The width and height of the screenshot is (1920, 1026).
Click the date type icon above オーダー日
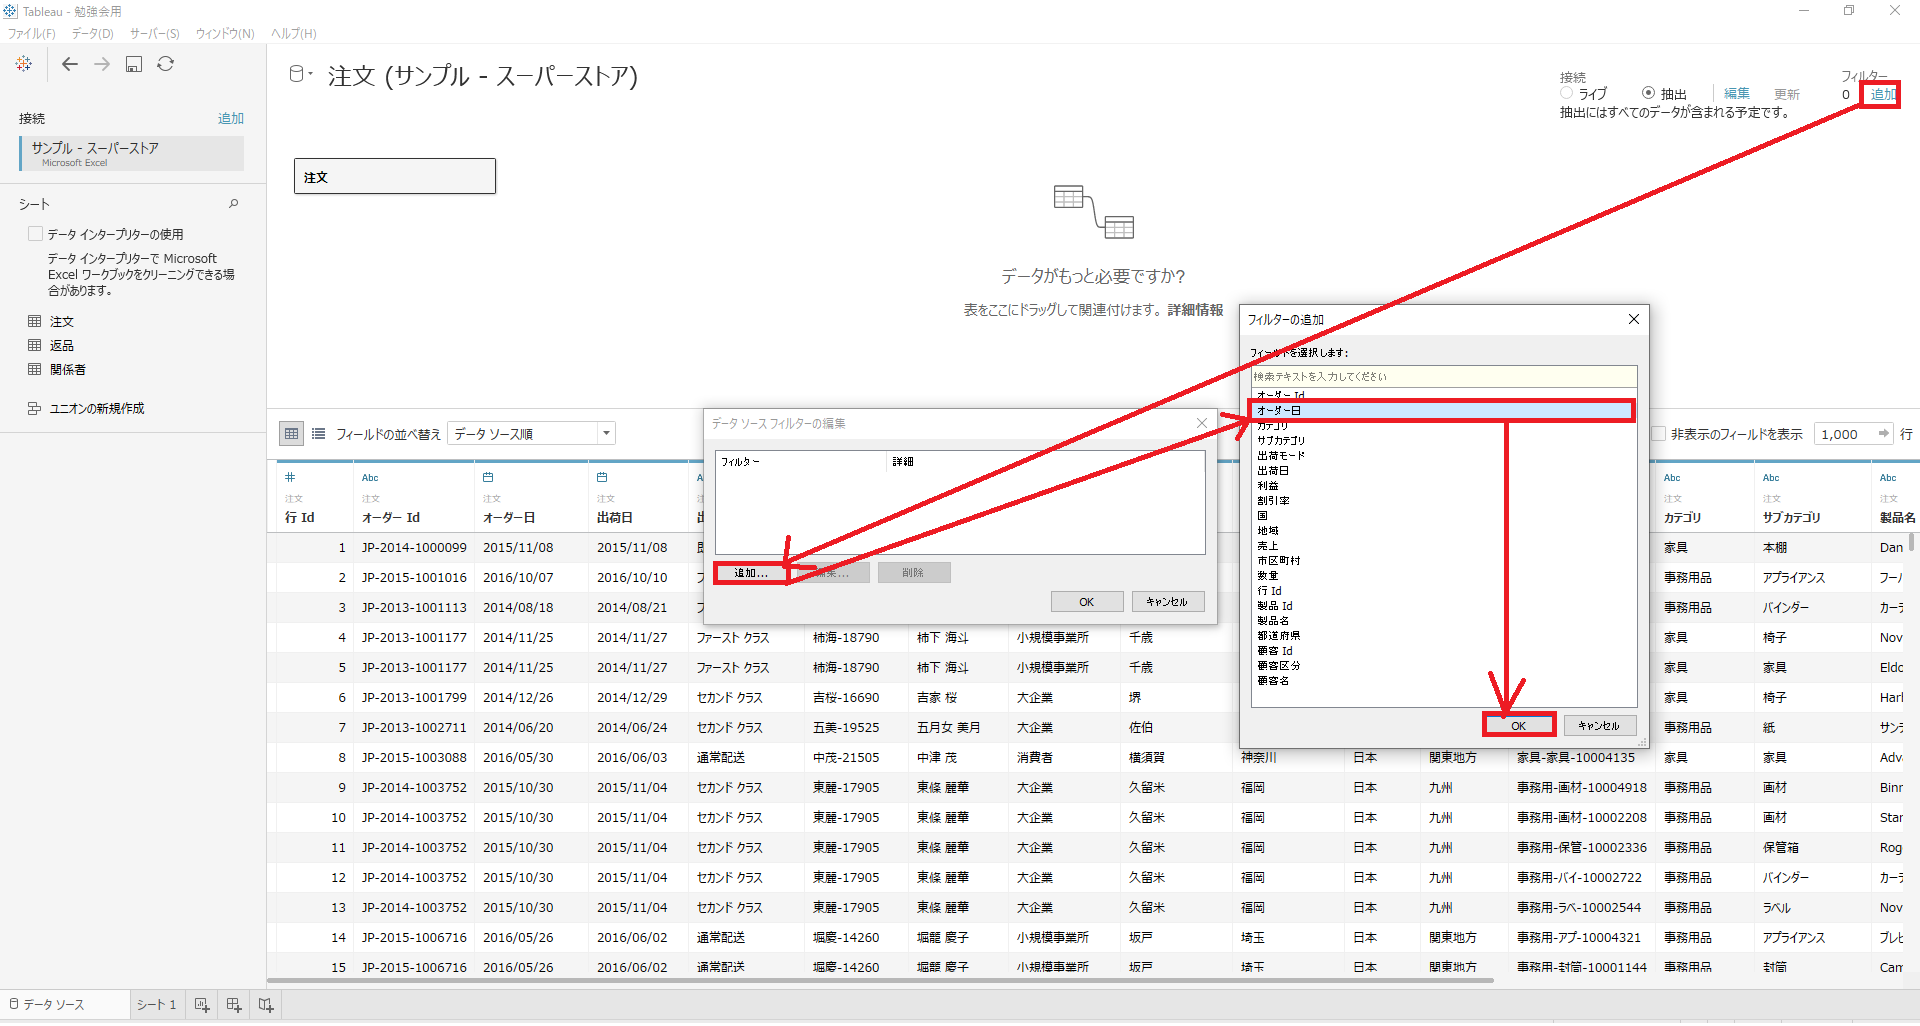click(488, 478)
